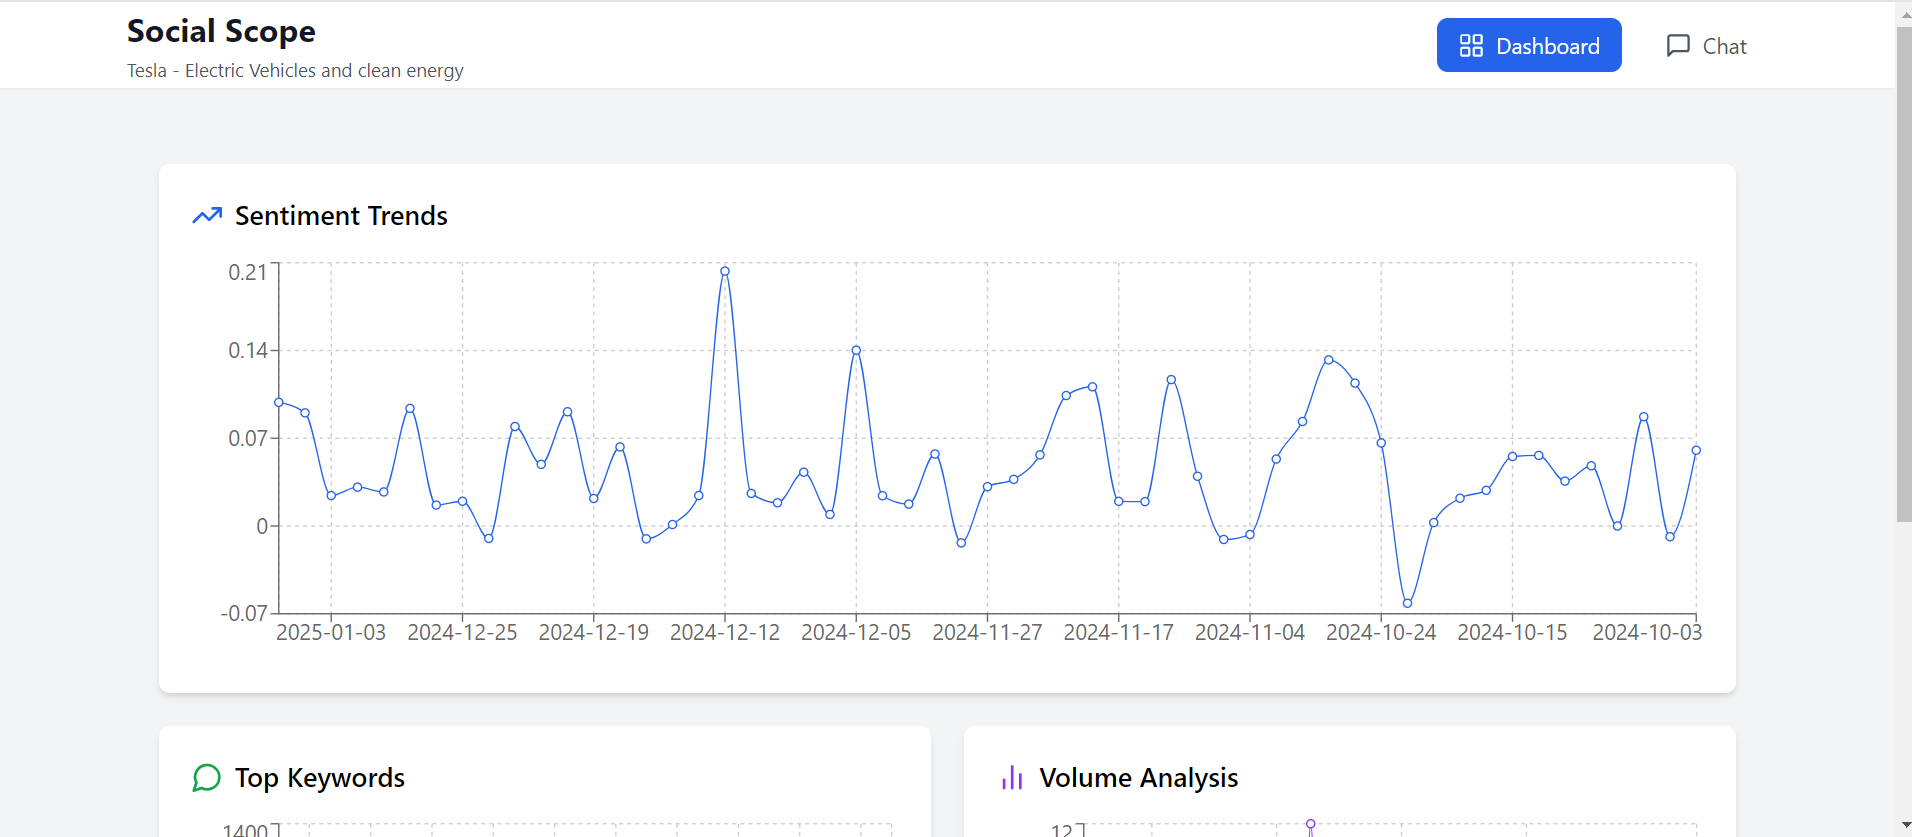This screenshot has height=837, width=1912.
Task: Click the last data point at chart's right edge
Action: pyautogui.click(x=1696, y=450)
